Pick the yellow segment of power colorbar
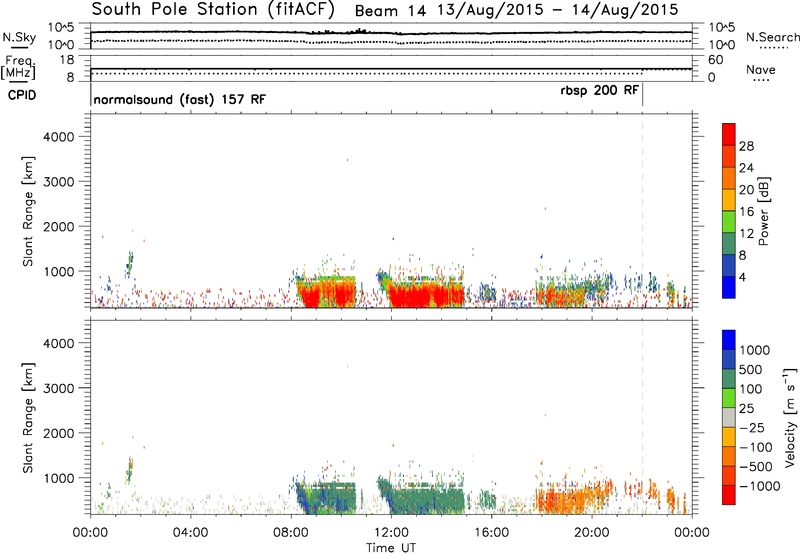Viewport: 800px width, 554px height. point(729,200)
